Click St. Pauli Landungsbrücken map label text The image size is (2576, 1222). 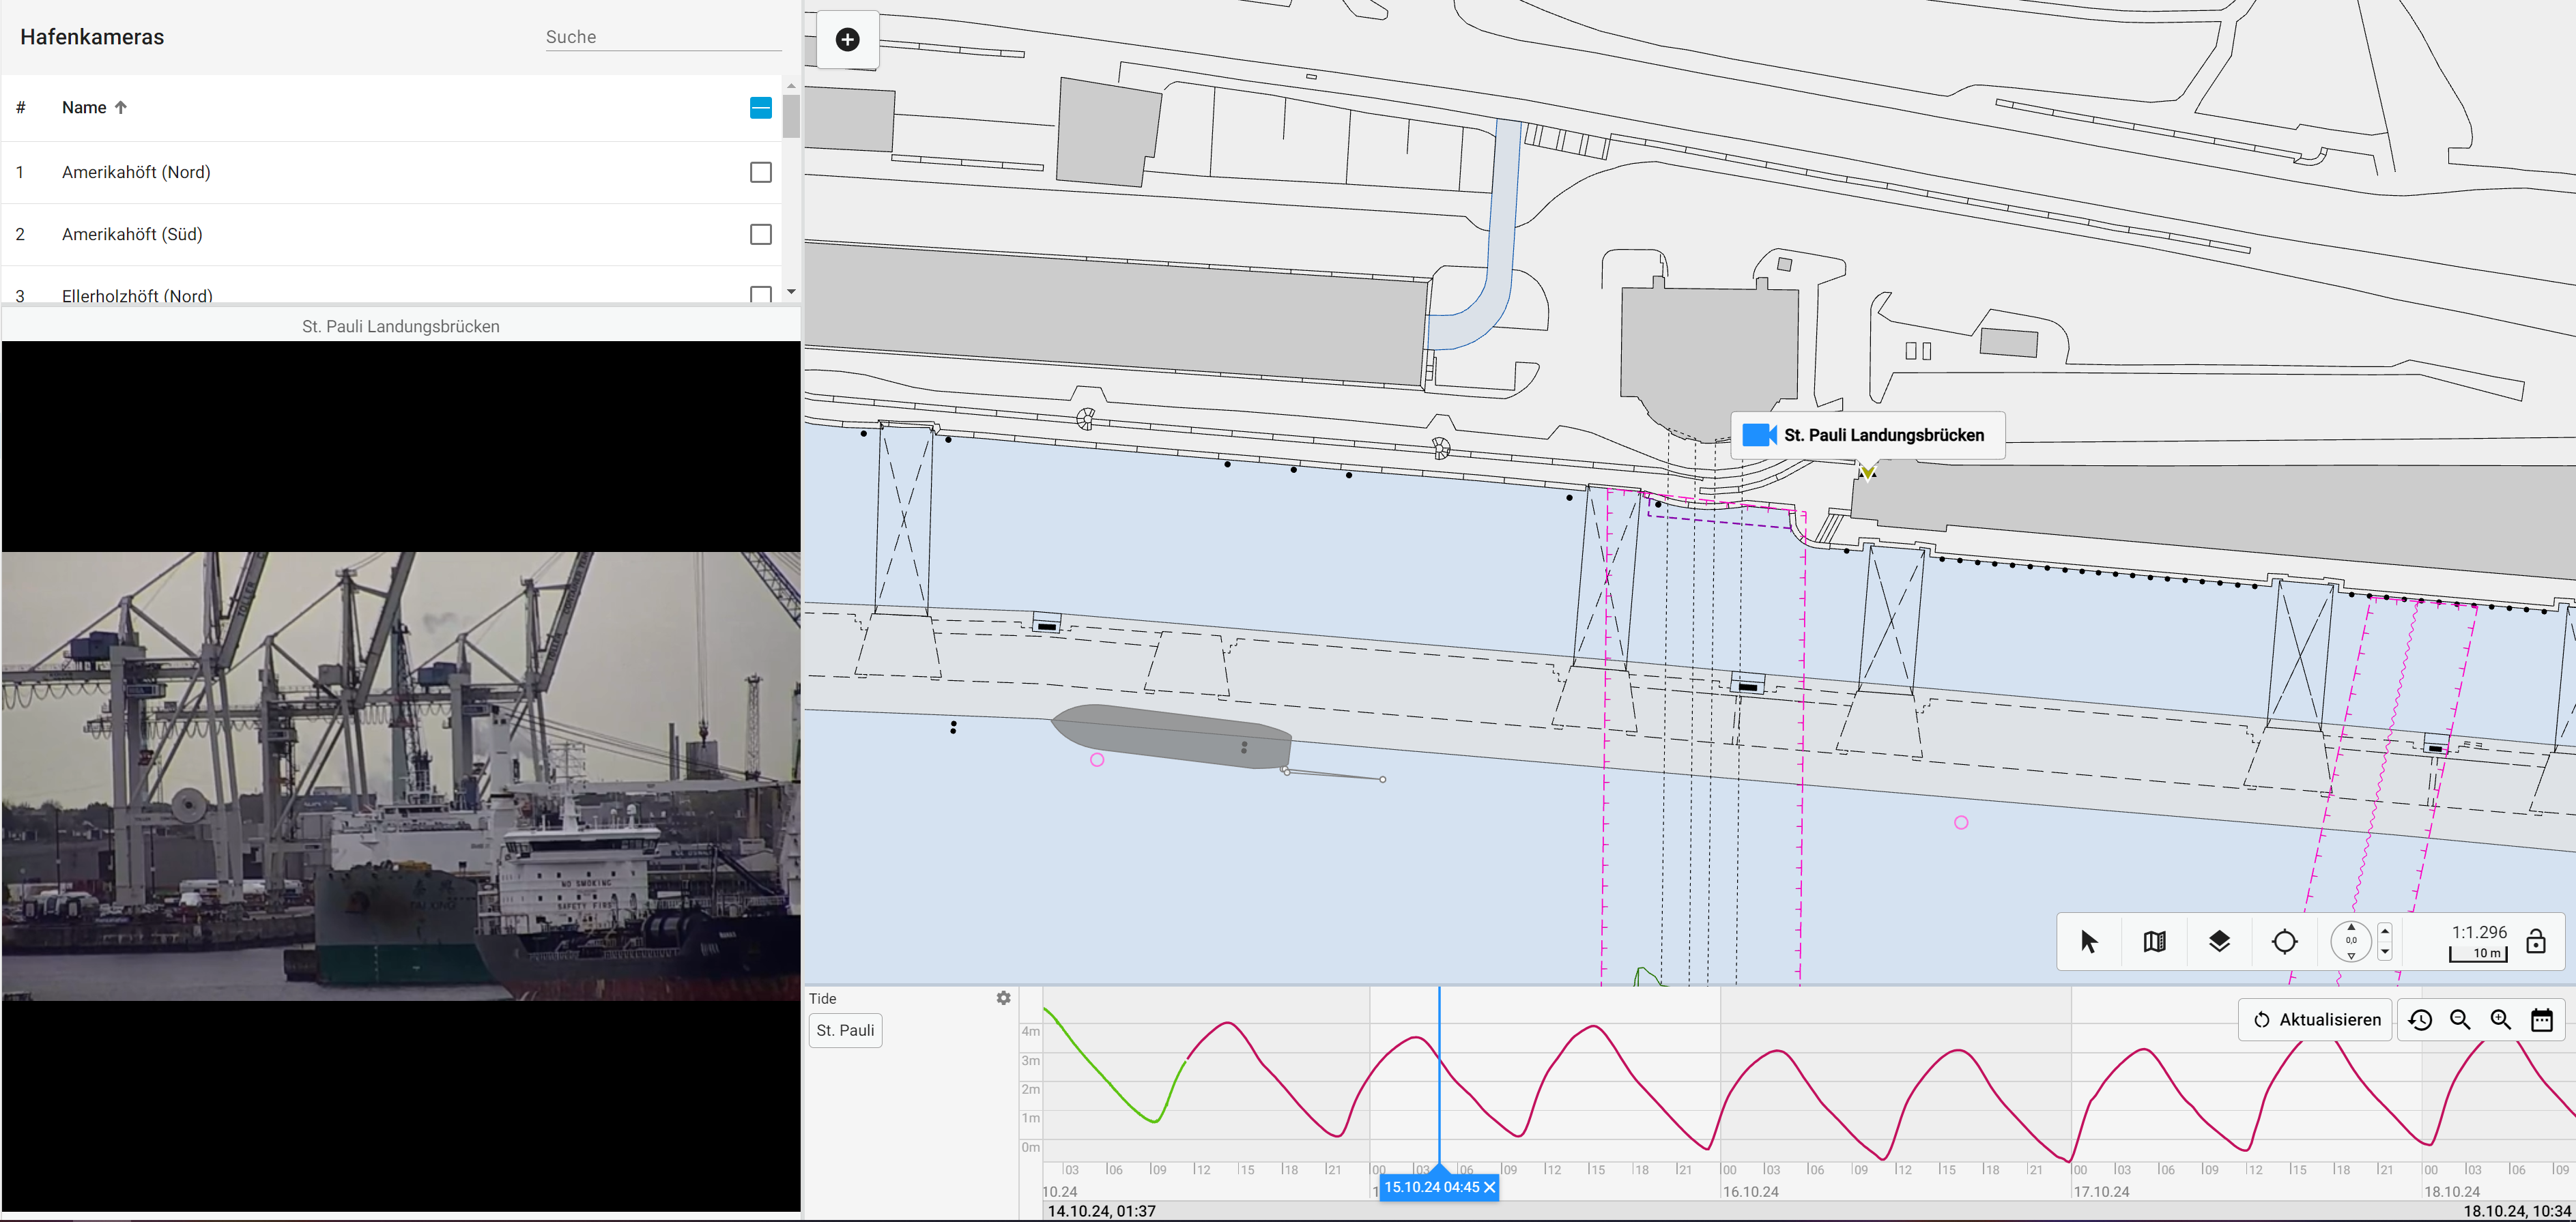point(1884,435)
